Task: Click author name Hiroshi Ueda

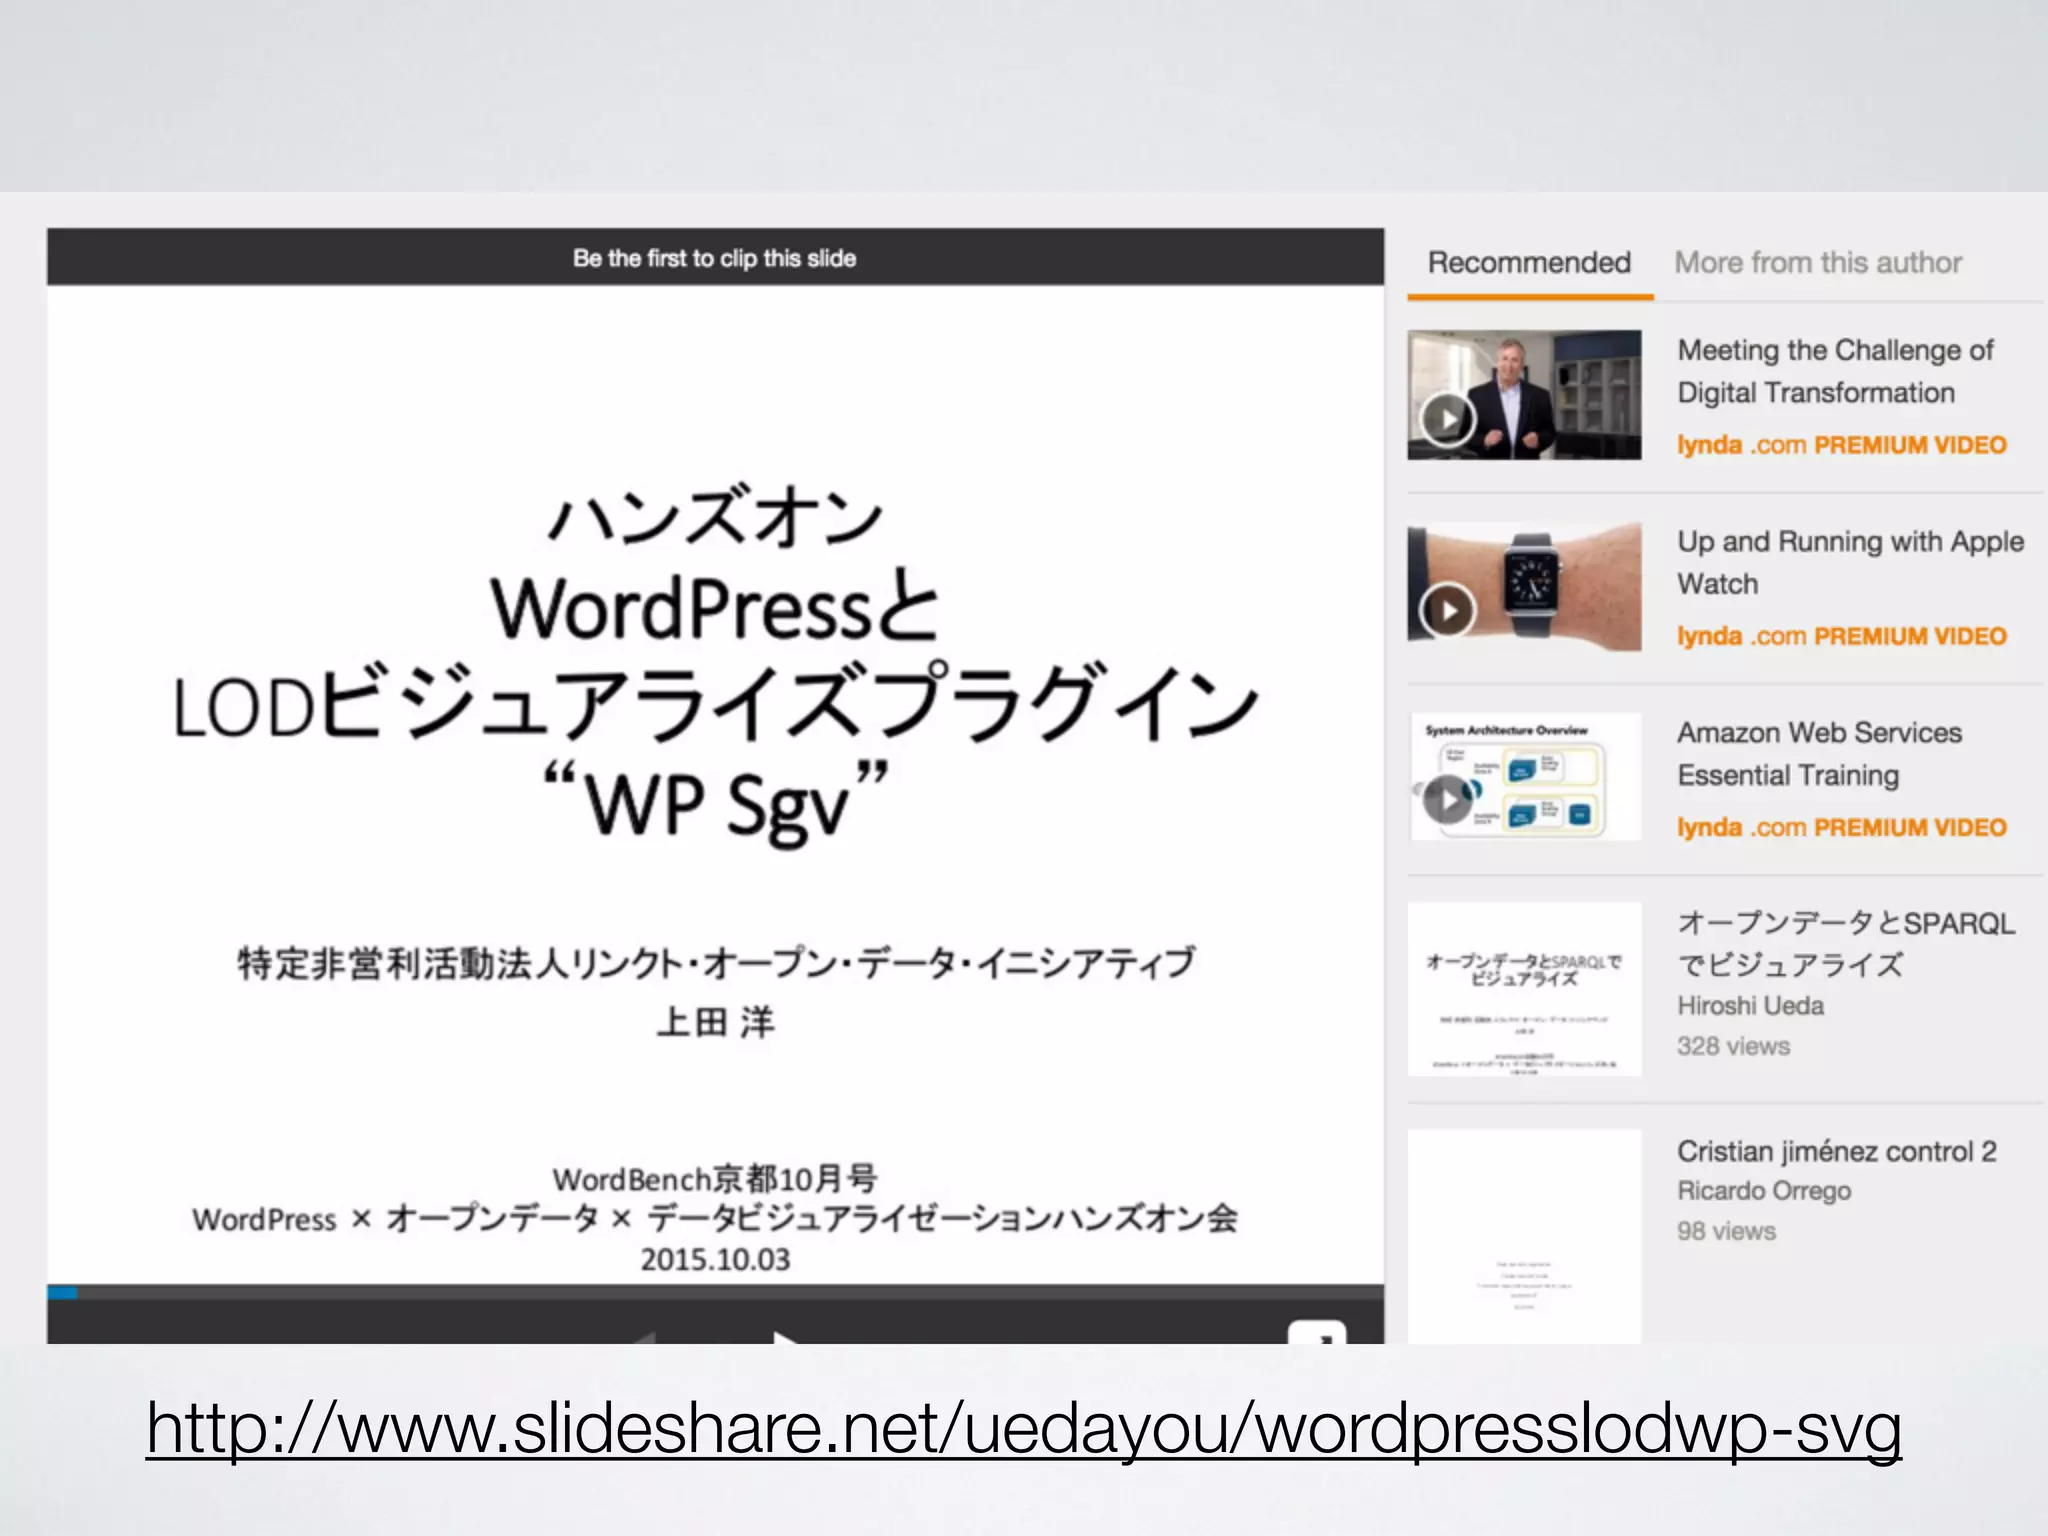Action: coord(1750,1006)
